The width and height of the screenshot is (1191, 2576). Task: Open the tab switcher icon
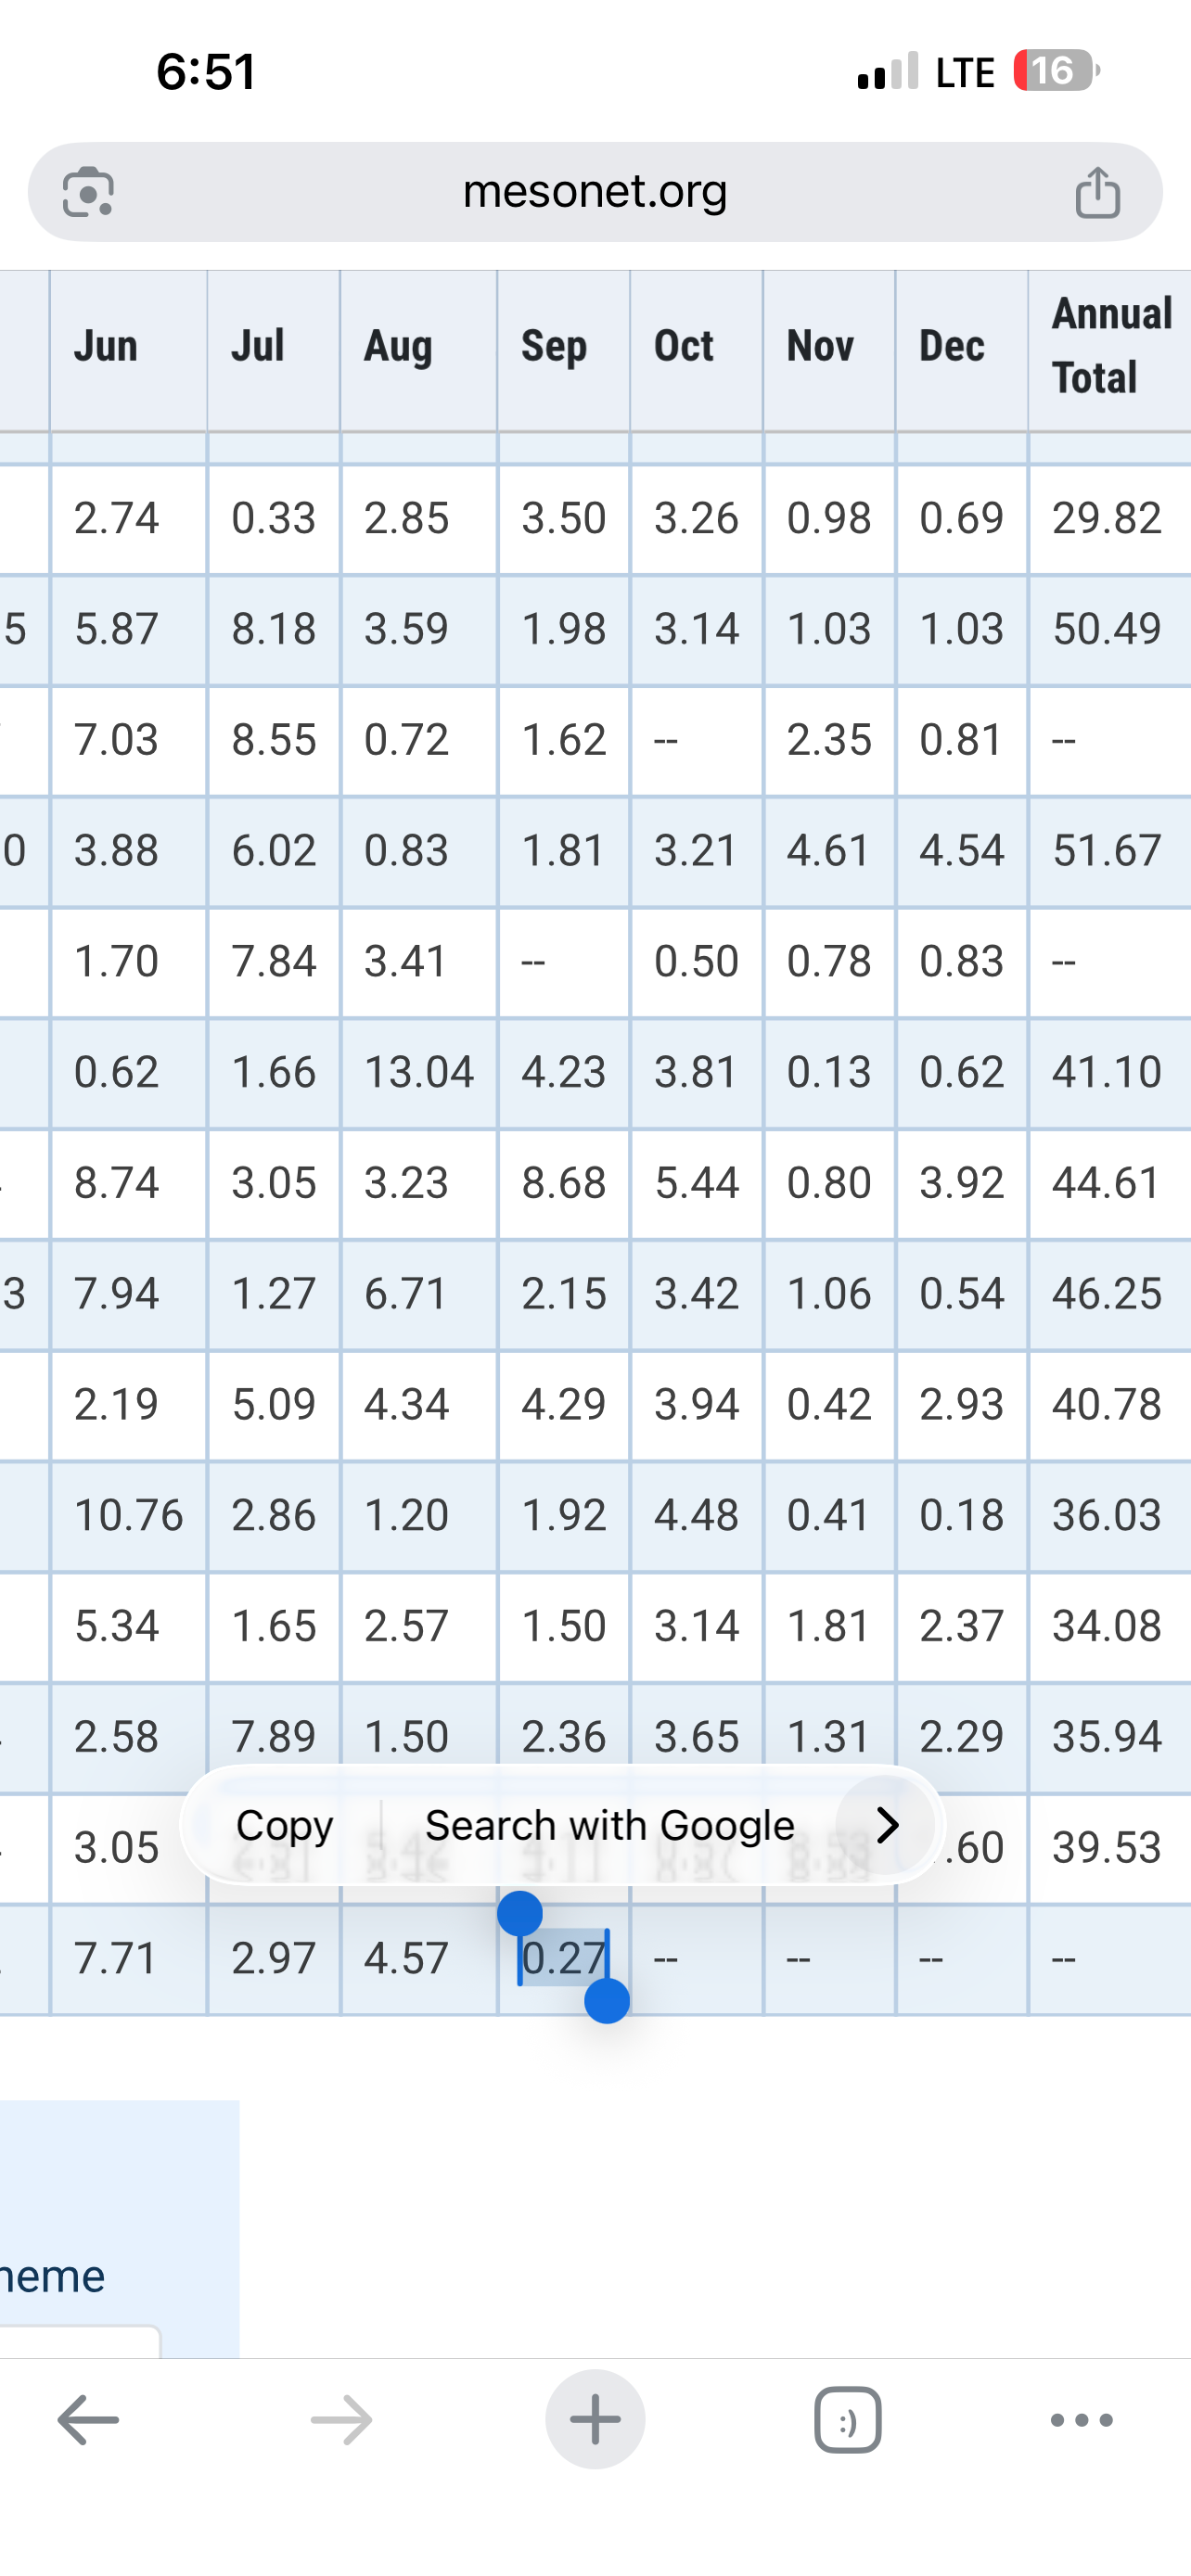point(848,2420)
